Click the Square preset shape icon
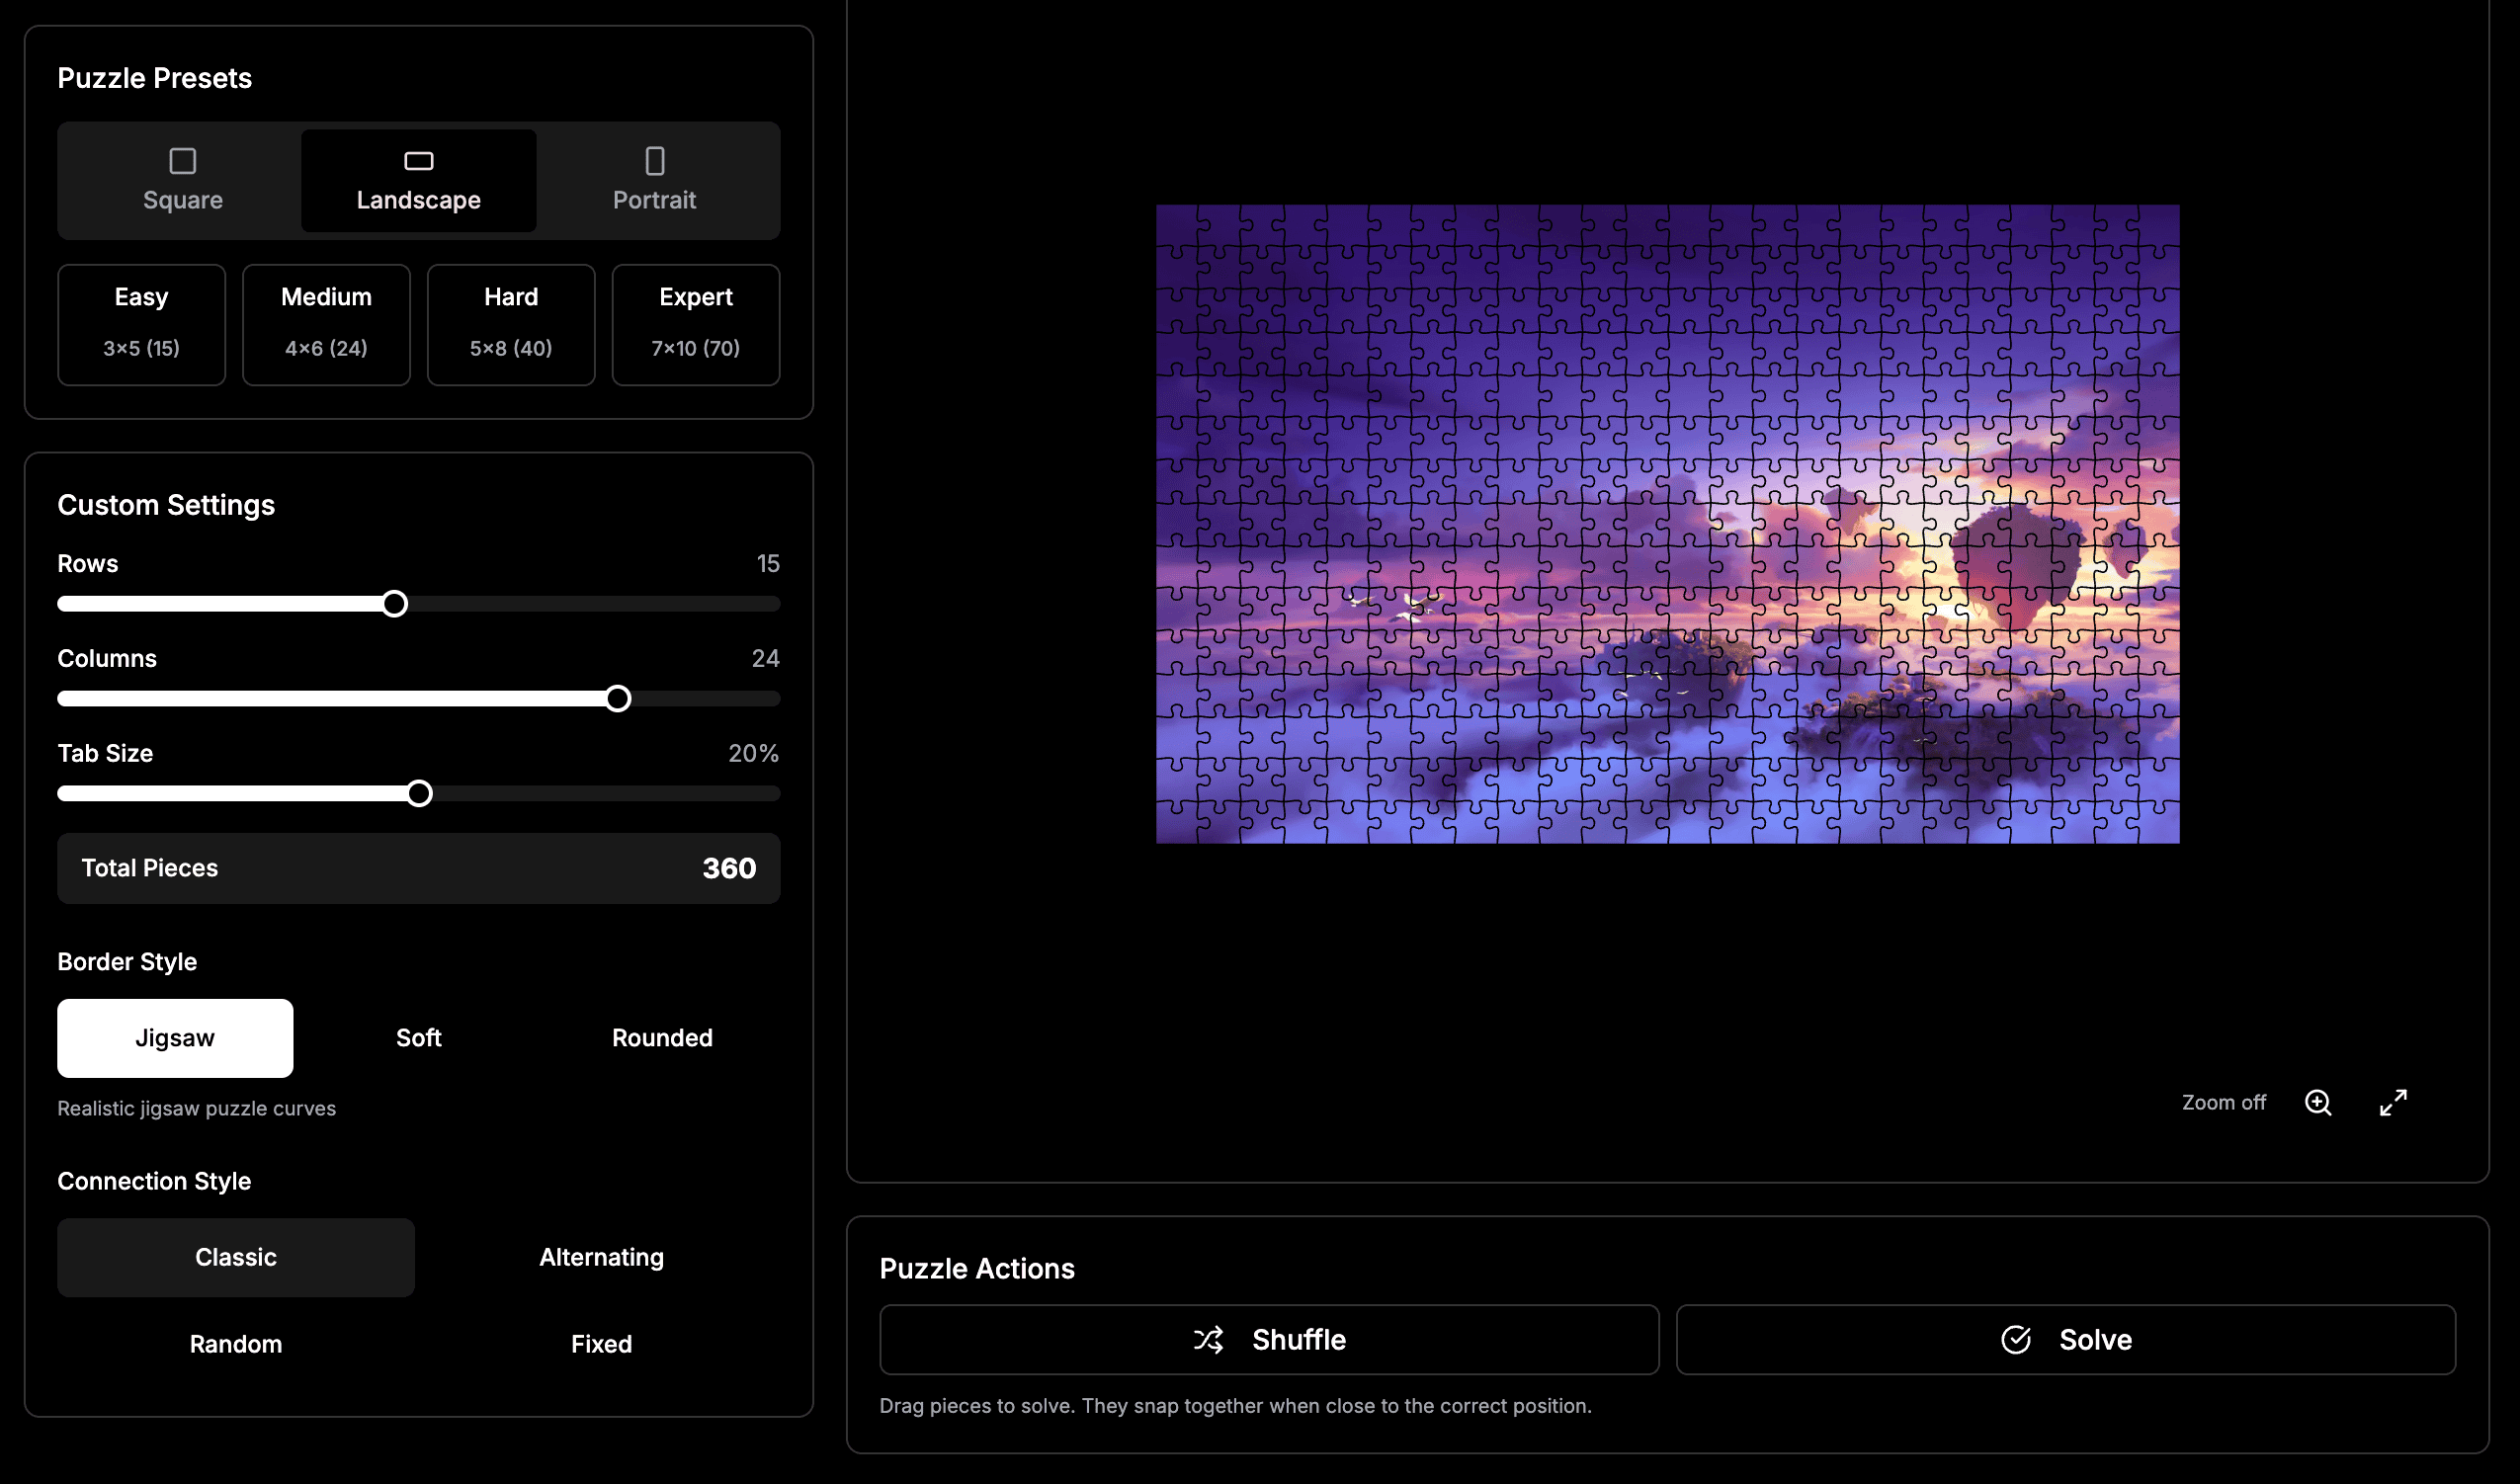This screenshot has width=2520, height=1484. (x=182, y=161)
